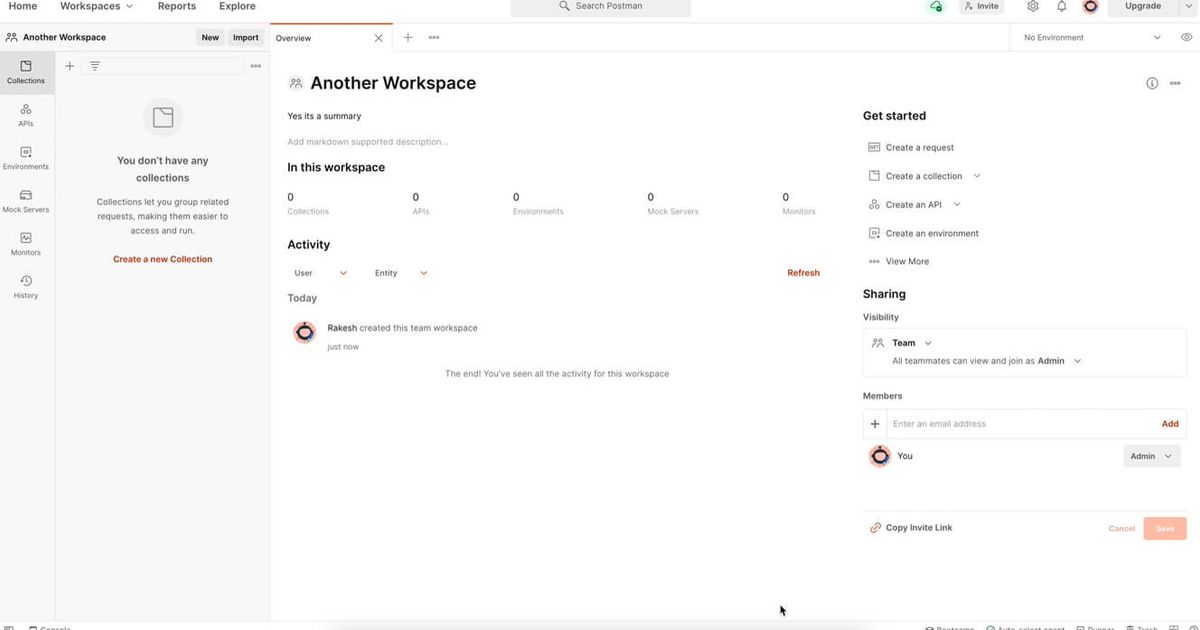Click the Add markdown supported description field

(x=368, y=142)
